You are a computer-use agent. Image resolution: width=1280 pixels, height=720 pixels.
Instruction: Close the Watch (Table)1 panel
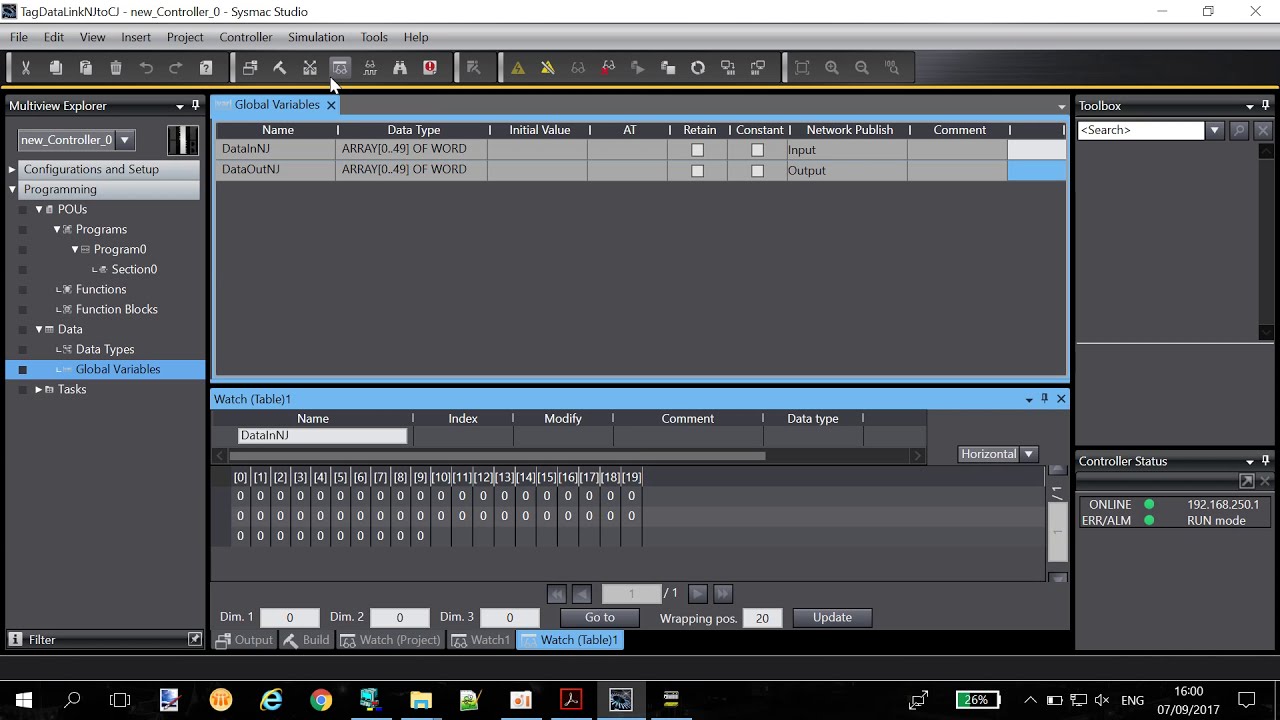[x=1061, y=399]
